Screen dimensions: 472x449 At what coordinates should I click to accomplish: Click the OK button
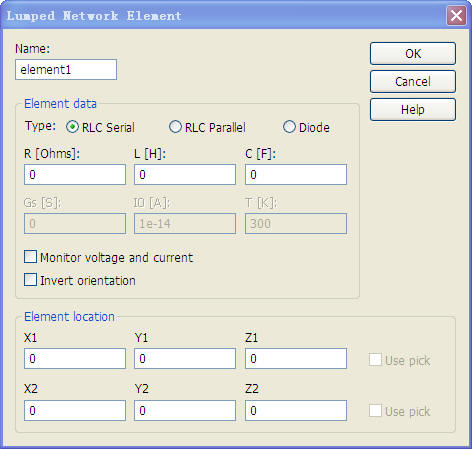(x=413, y=53)
